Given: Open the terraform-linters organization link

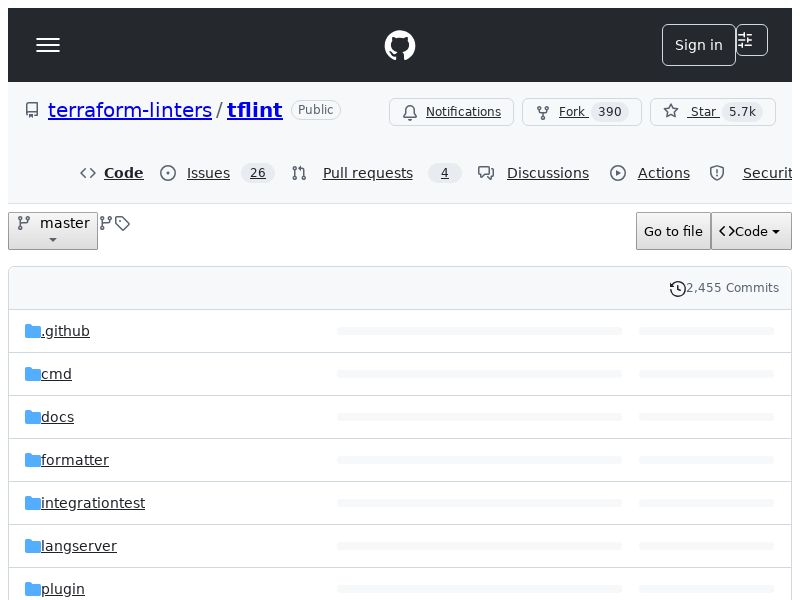Looking at the screenshot, I should [x=130, y=110].
